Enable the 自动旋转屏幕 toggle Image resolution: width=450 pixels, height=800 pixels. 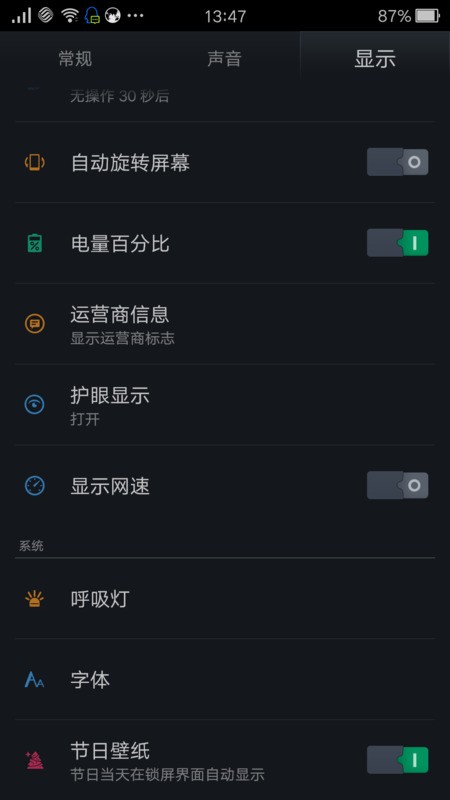point(397,162)
